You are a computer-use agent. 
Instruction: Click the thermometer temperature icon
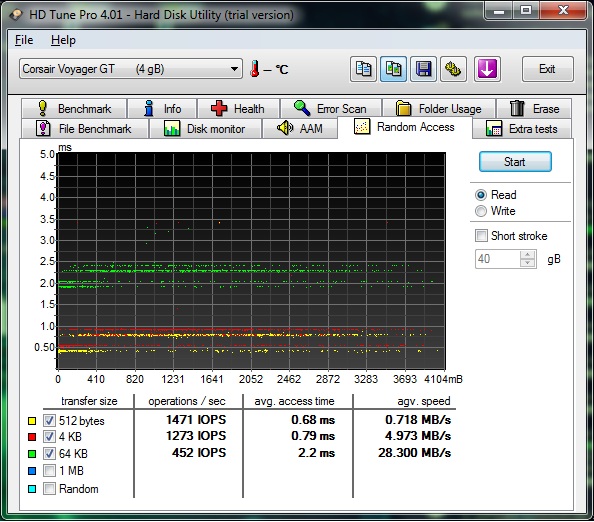click(255, 69)
